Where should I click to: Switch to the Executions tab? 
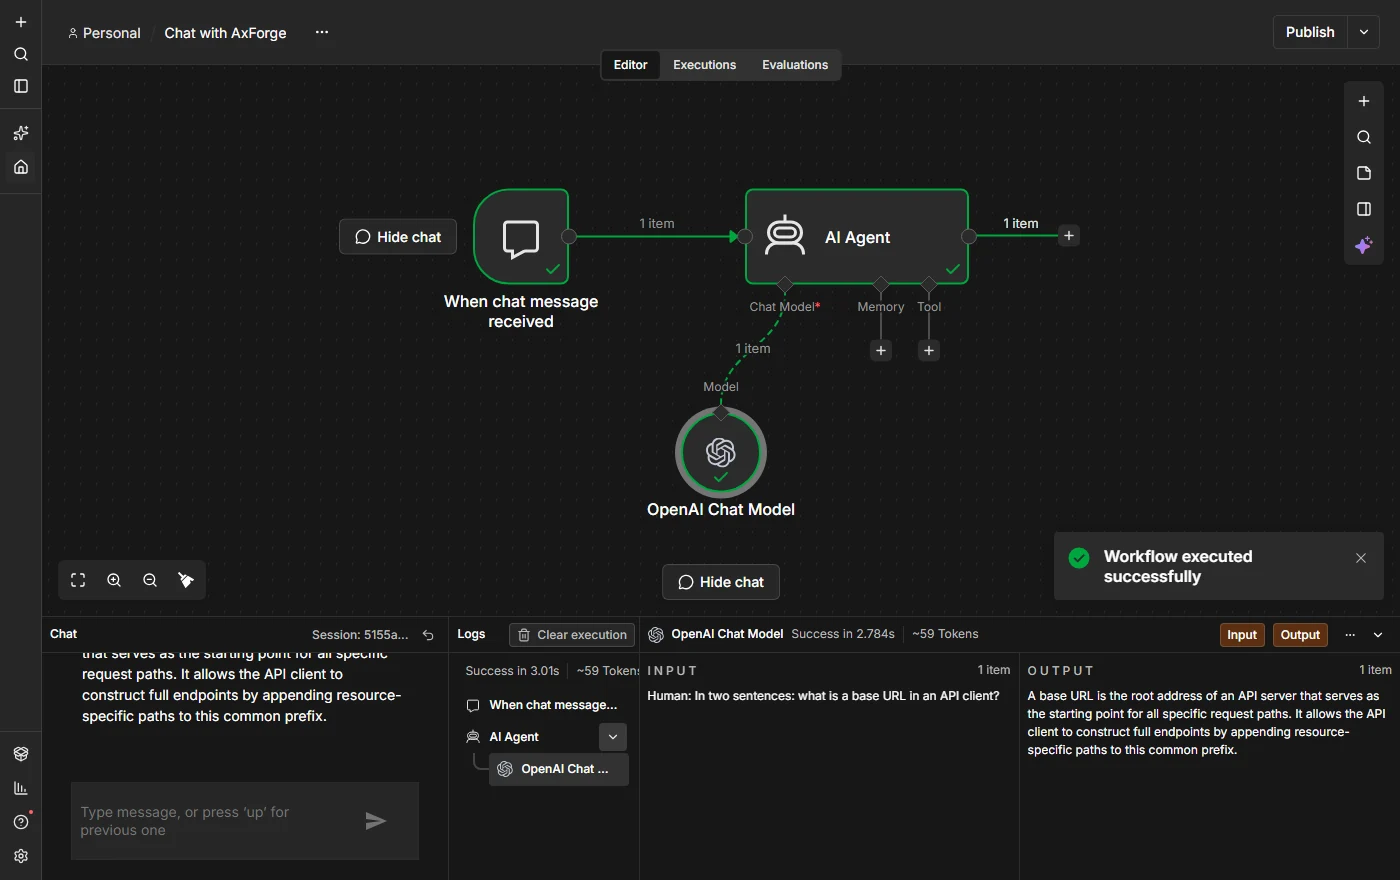[704, 65]
